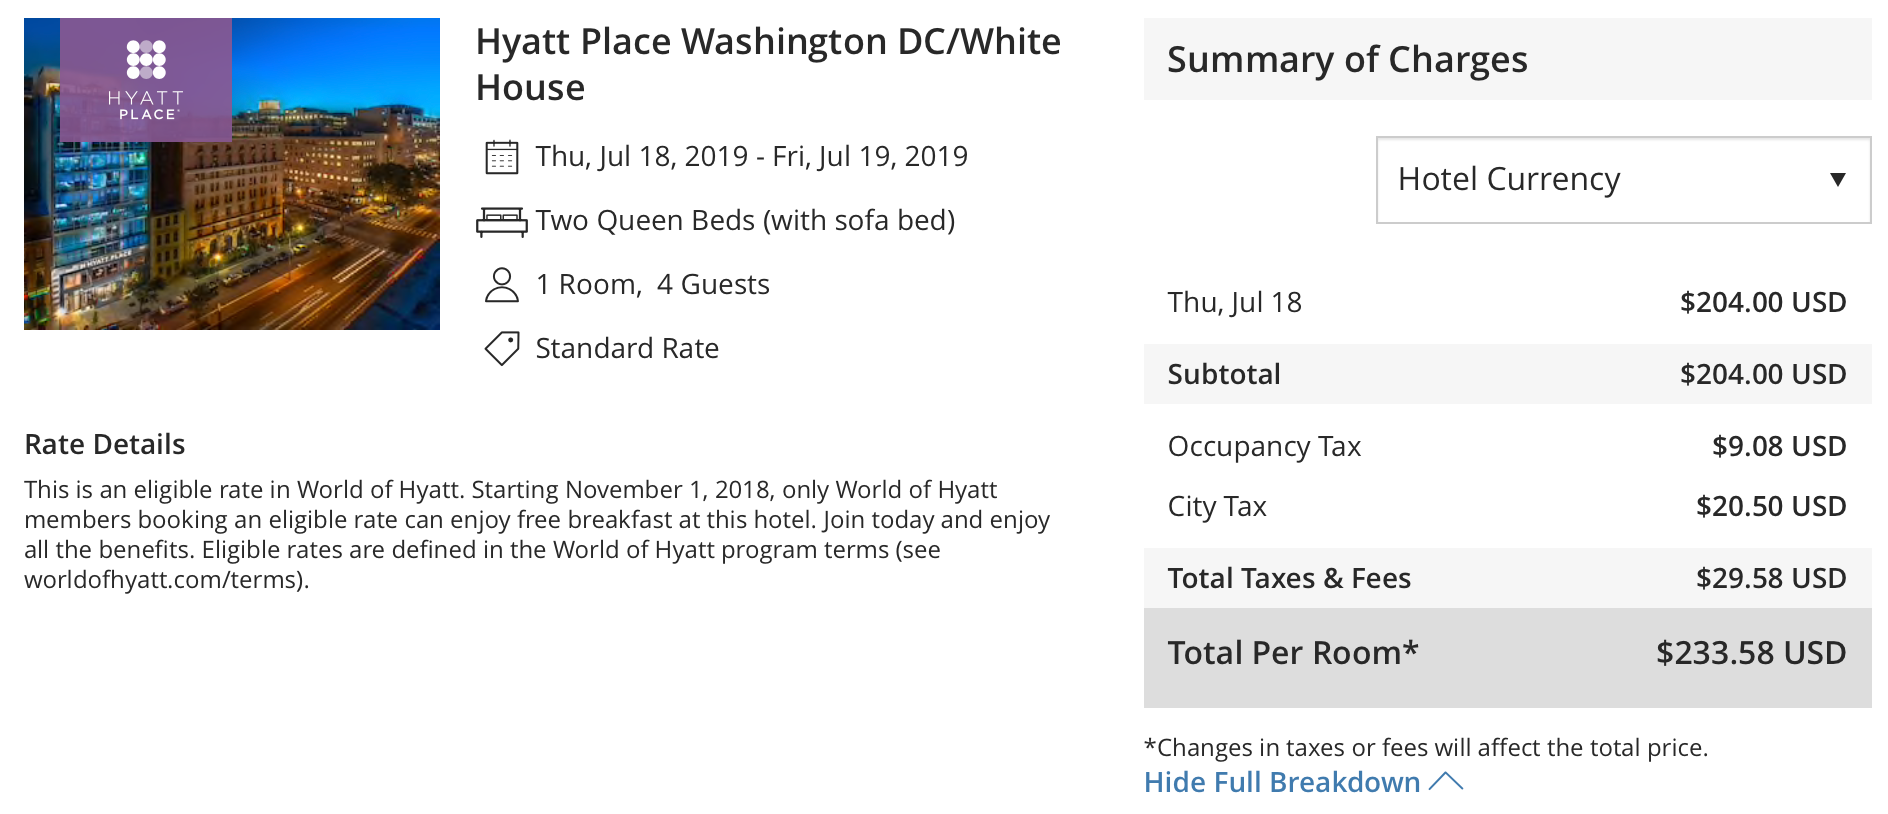This screenshot has height=814, width=1888.
Task: Click the dropdown arrow in Hotel Currency box
Action: click(x=1837, y=180)
